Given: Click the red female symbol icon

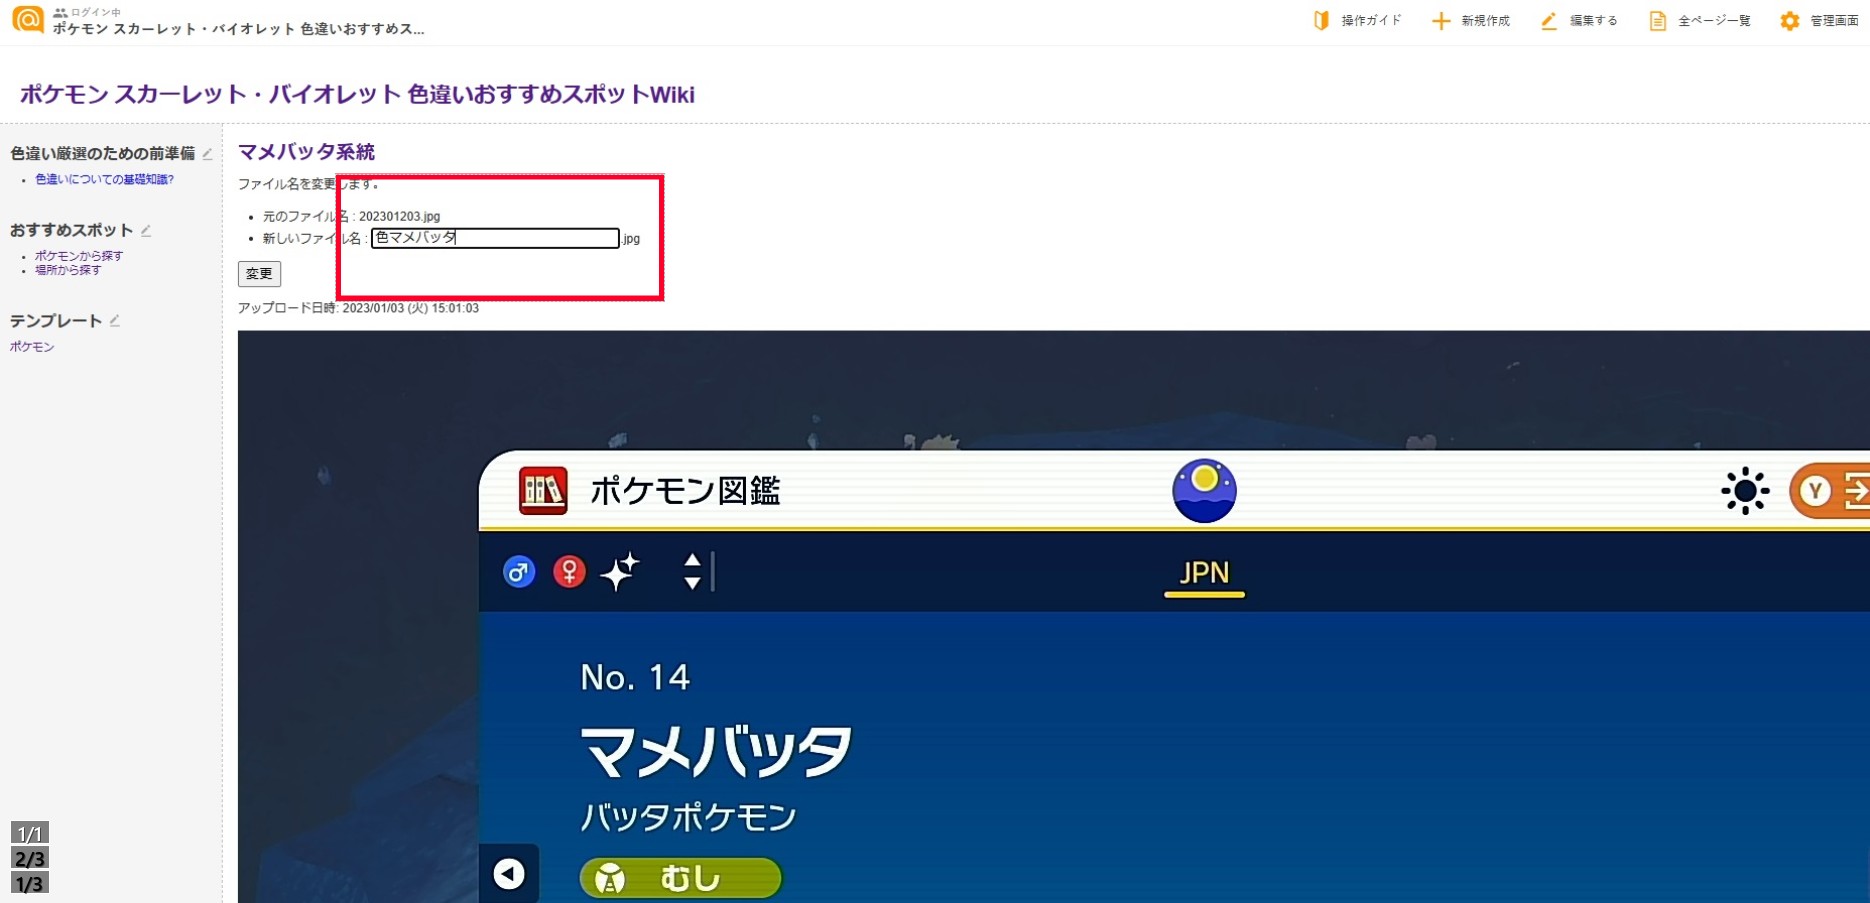Looking at the screenshot, I should click(569, 572).
